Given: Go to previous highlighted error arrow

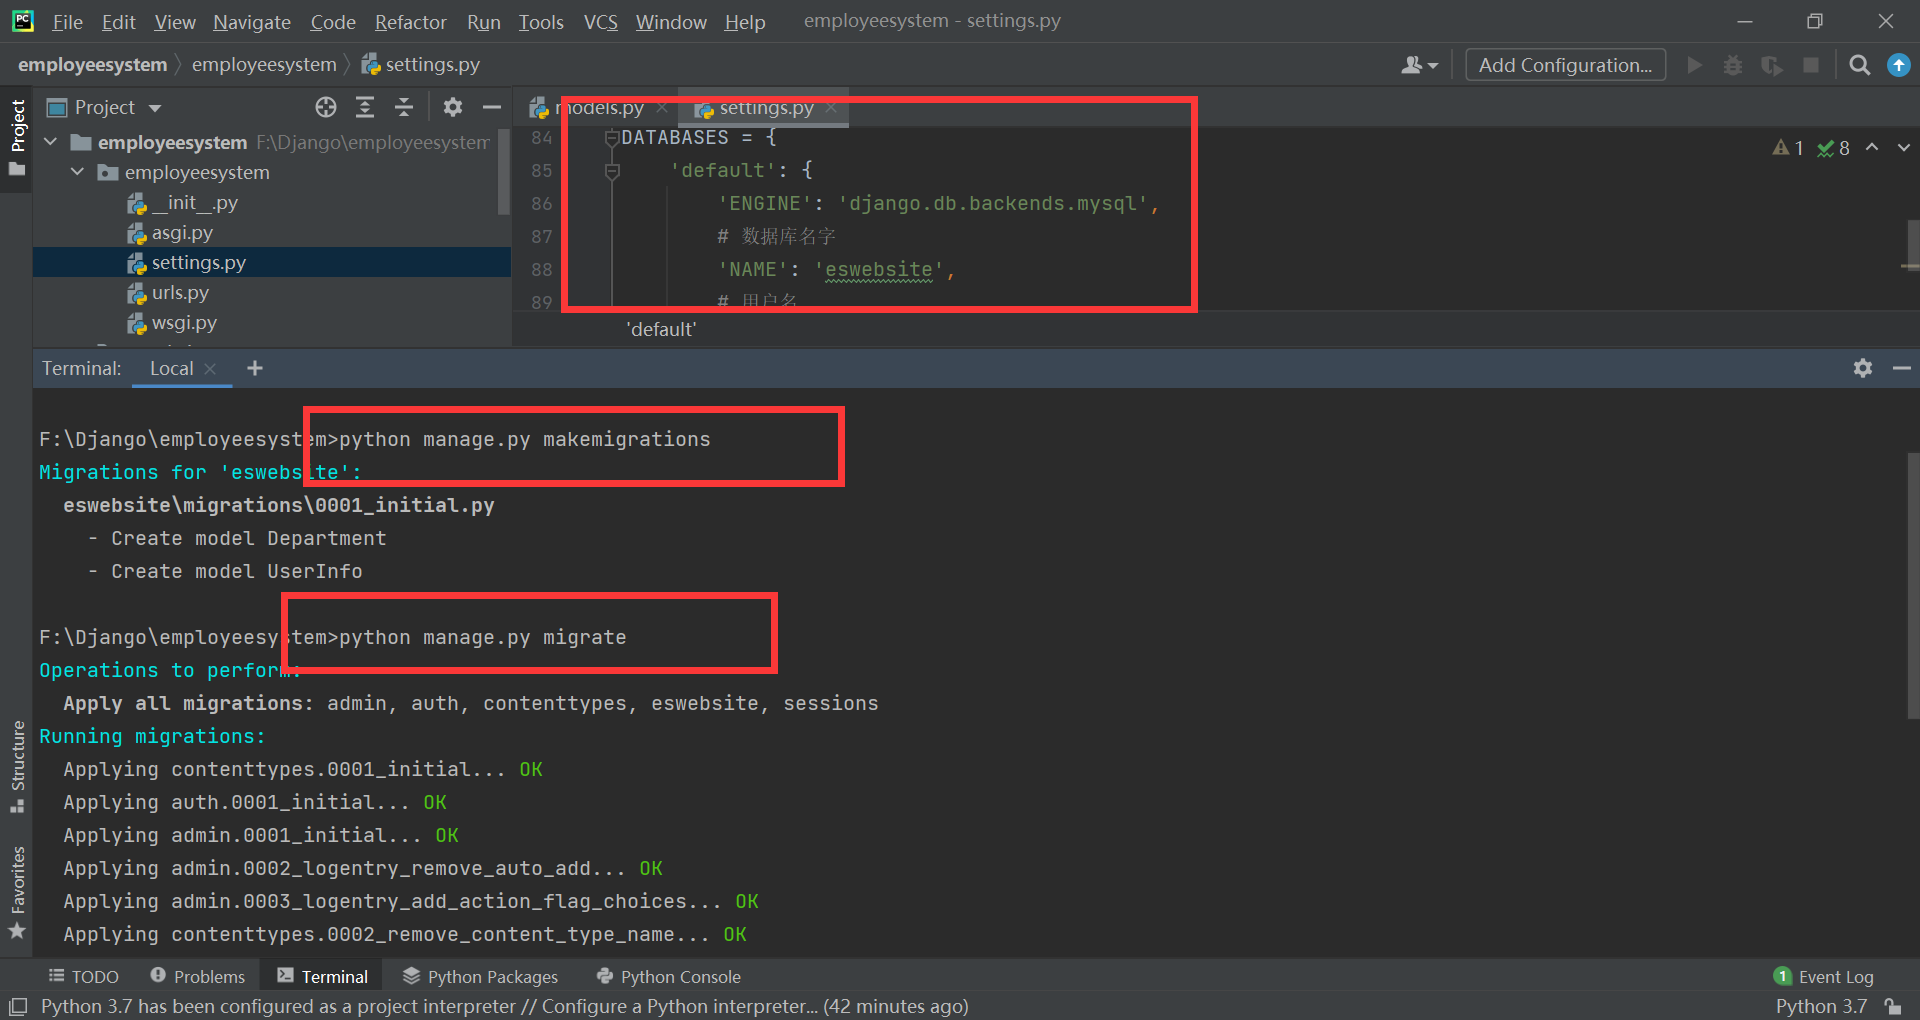Looking at the screenshot, I should [x=1872, y=147].
